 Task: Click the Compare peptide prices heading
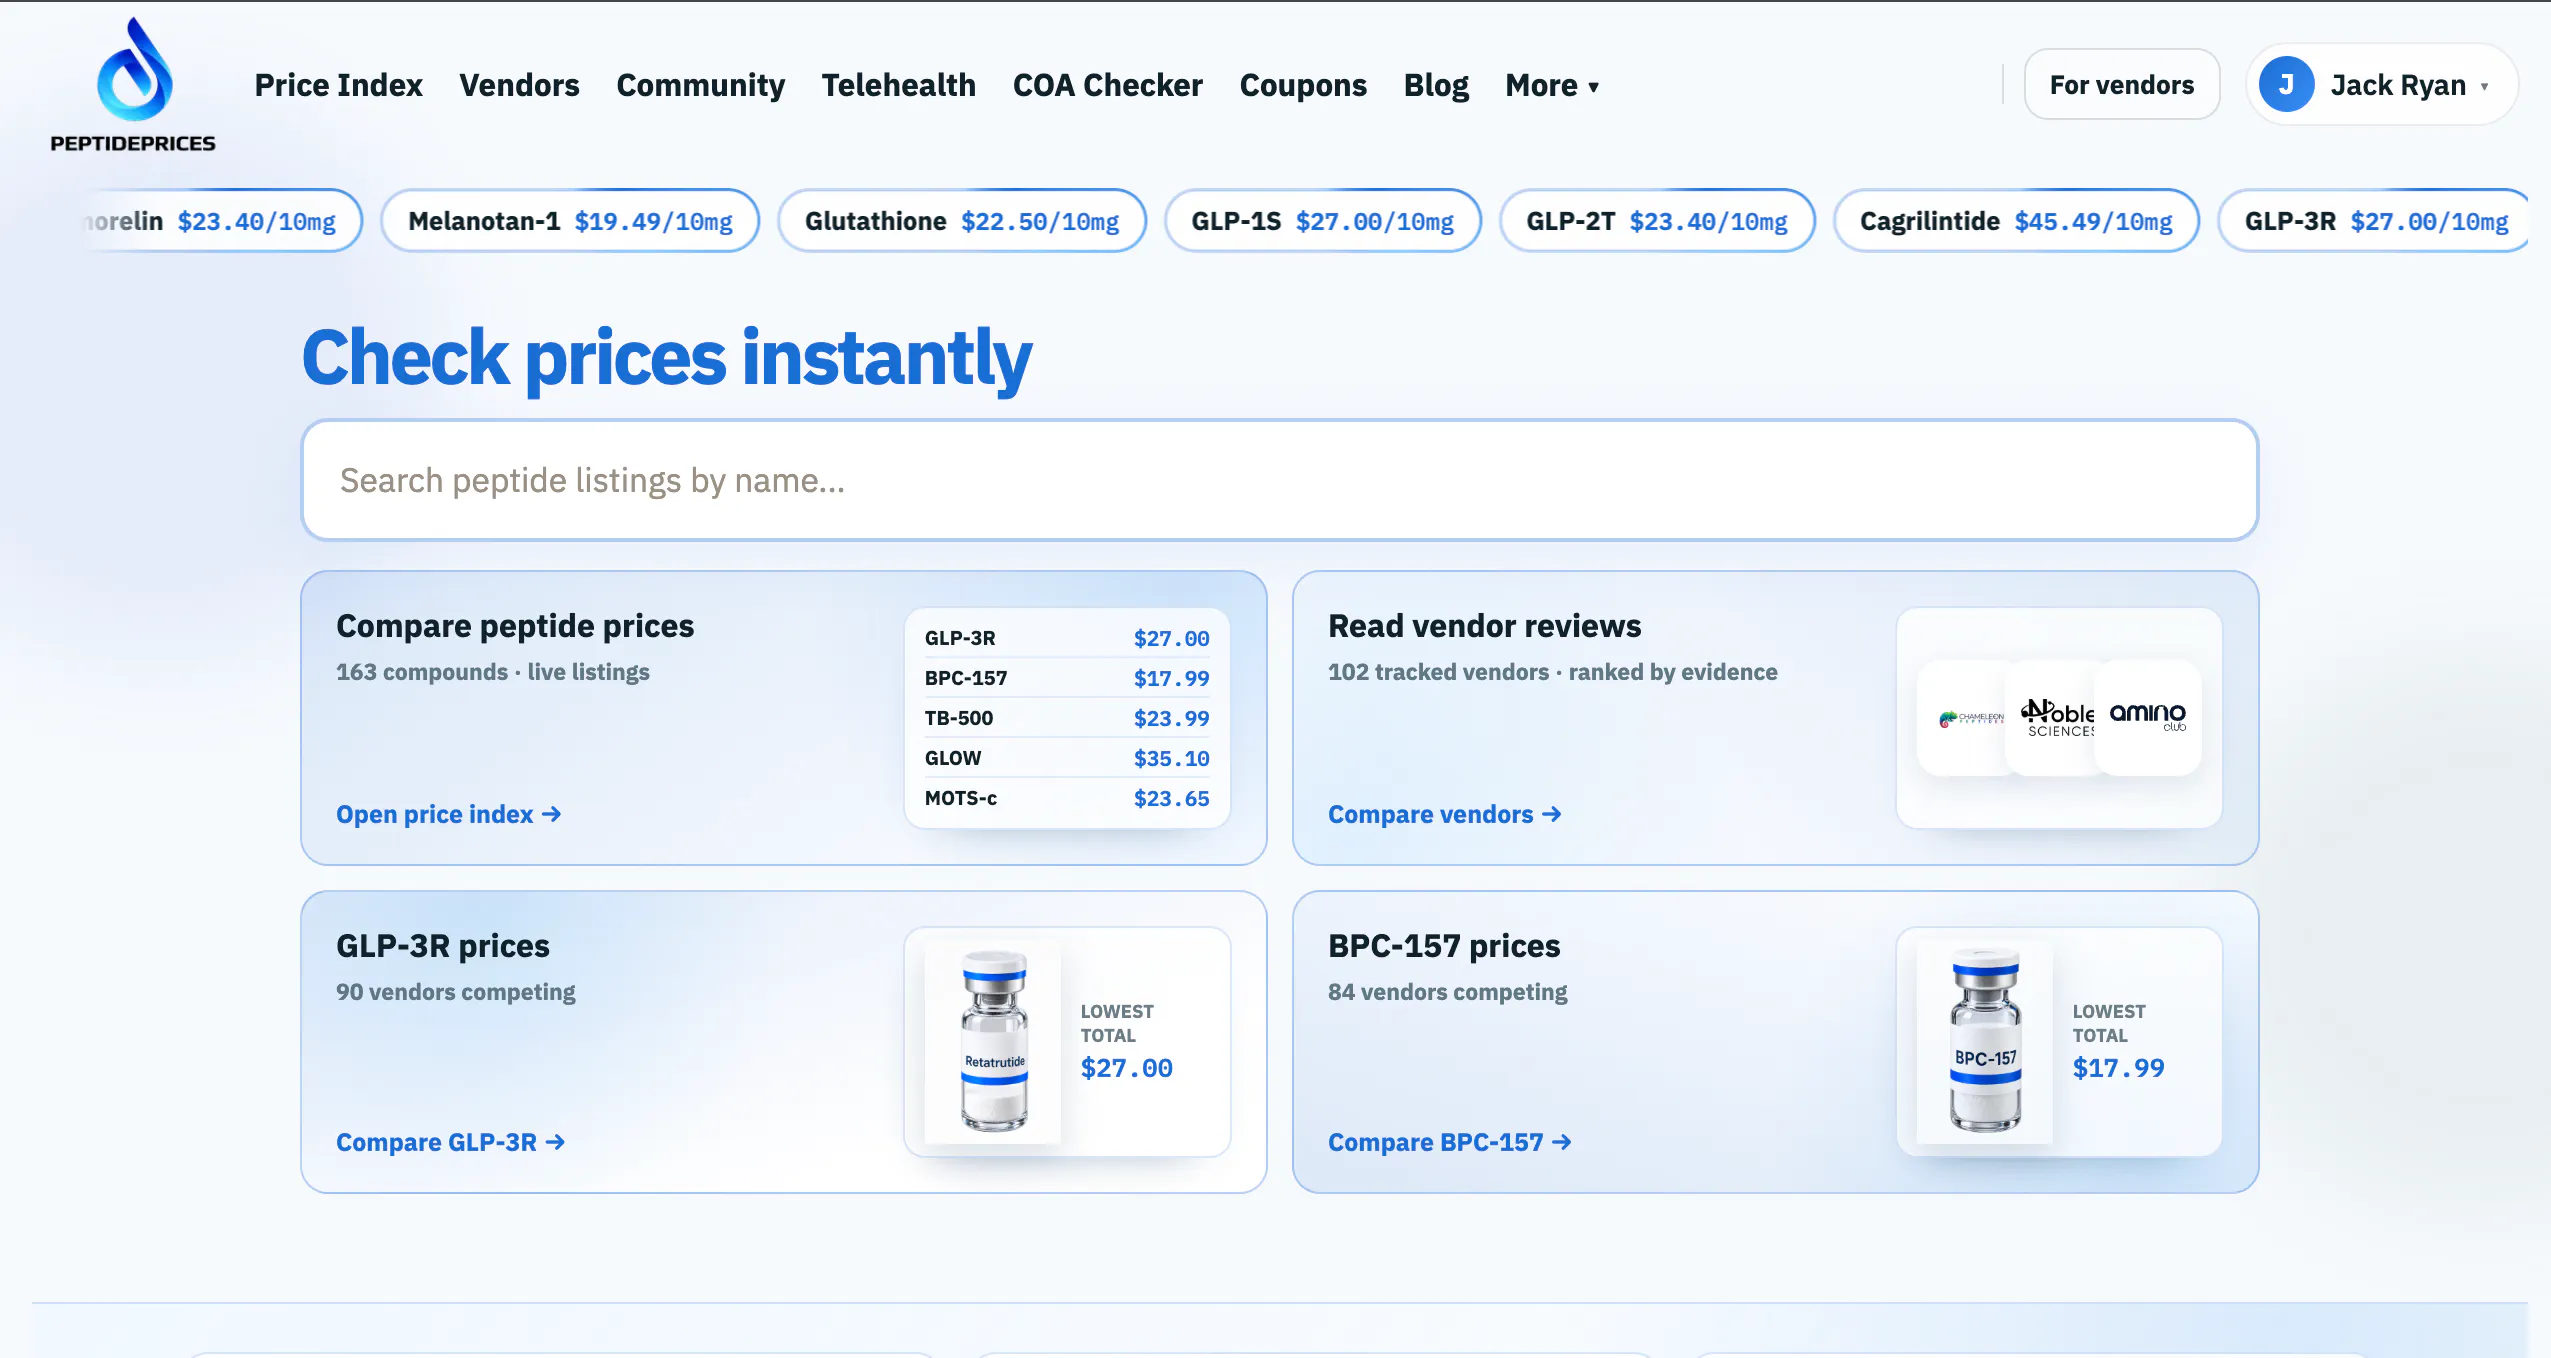click(515, 626)
